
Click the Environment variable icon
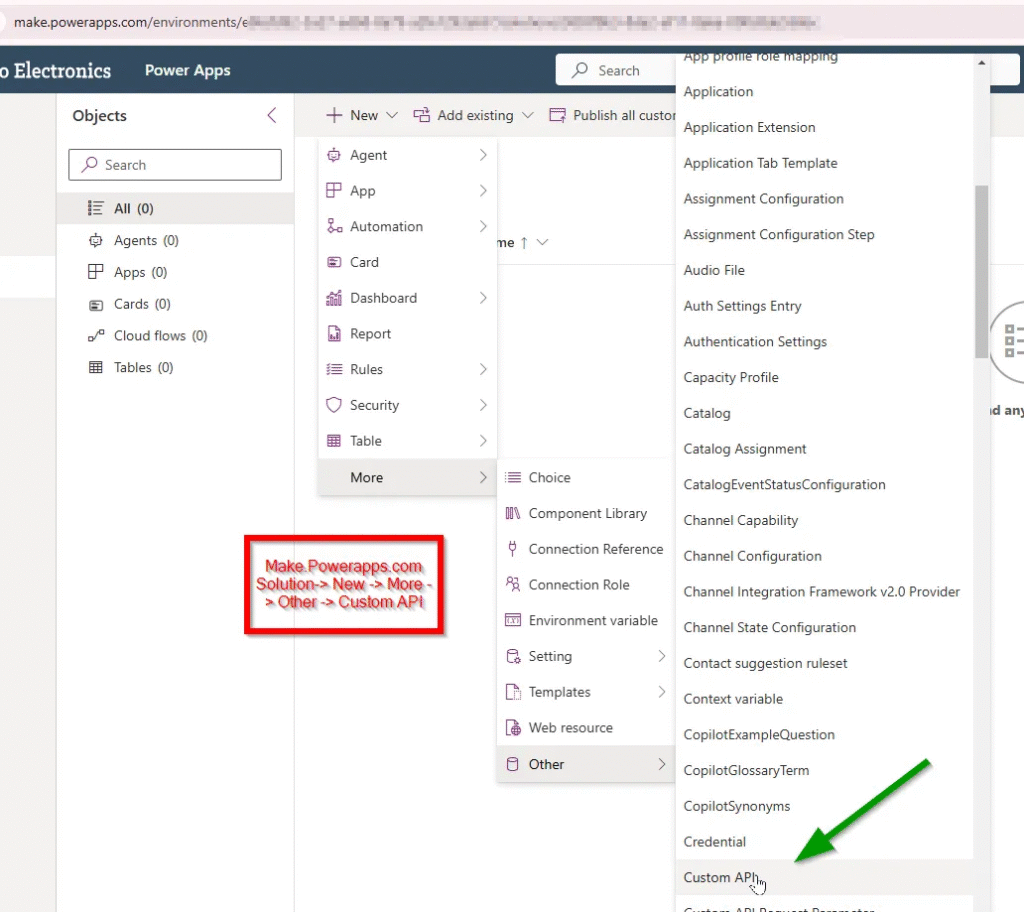pyautogui.click(x=513, y=620)
